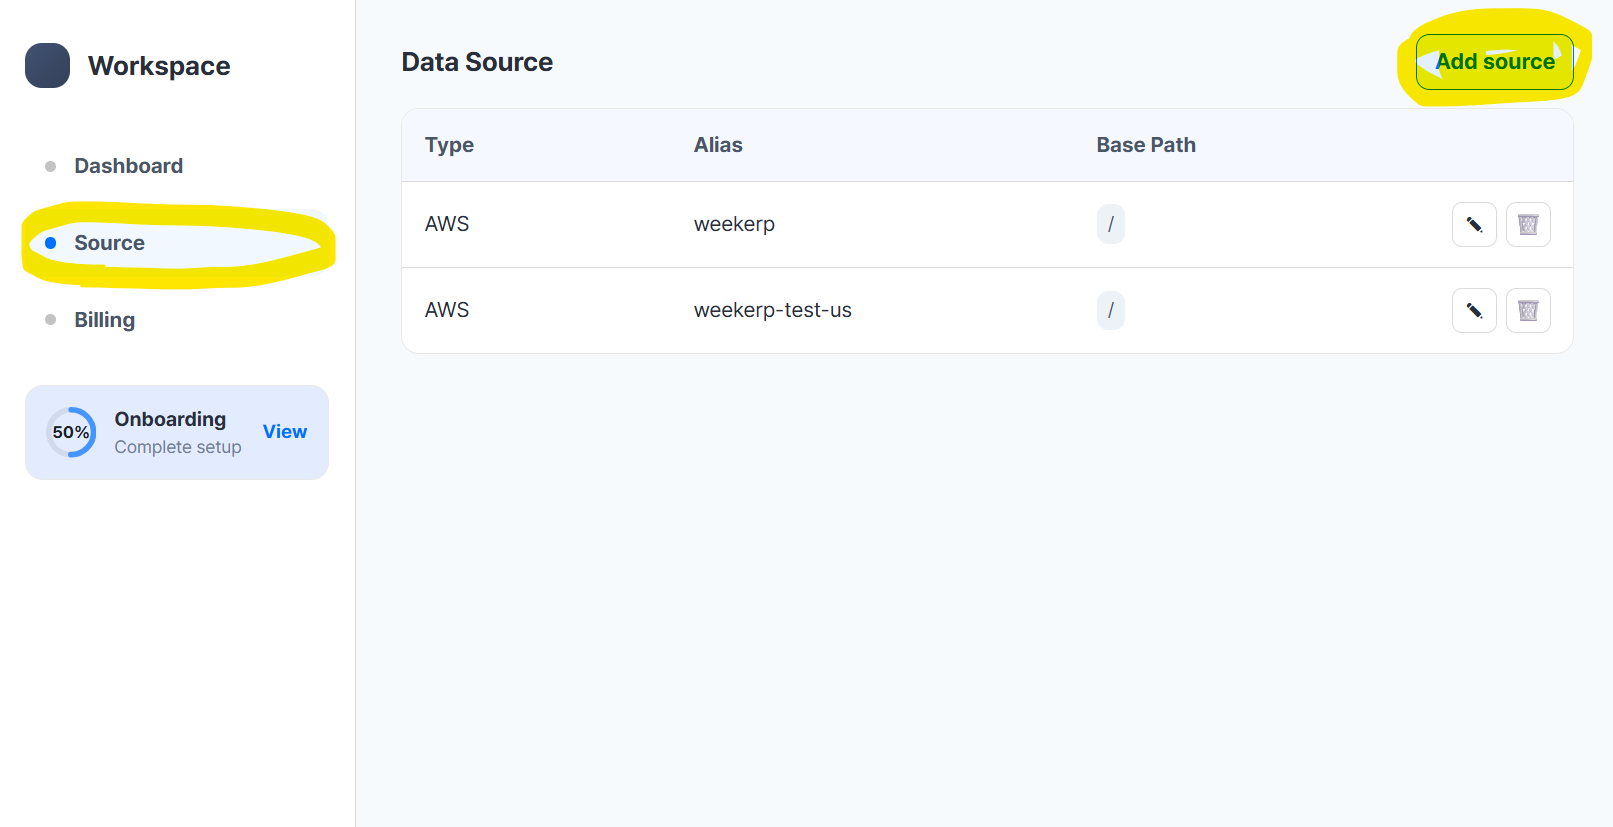Screen dimensions: 1613x827
Task: Select the weekerp-test-us alias cell
Action: [x=772, y=310]
